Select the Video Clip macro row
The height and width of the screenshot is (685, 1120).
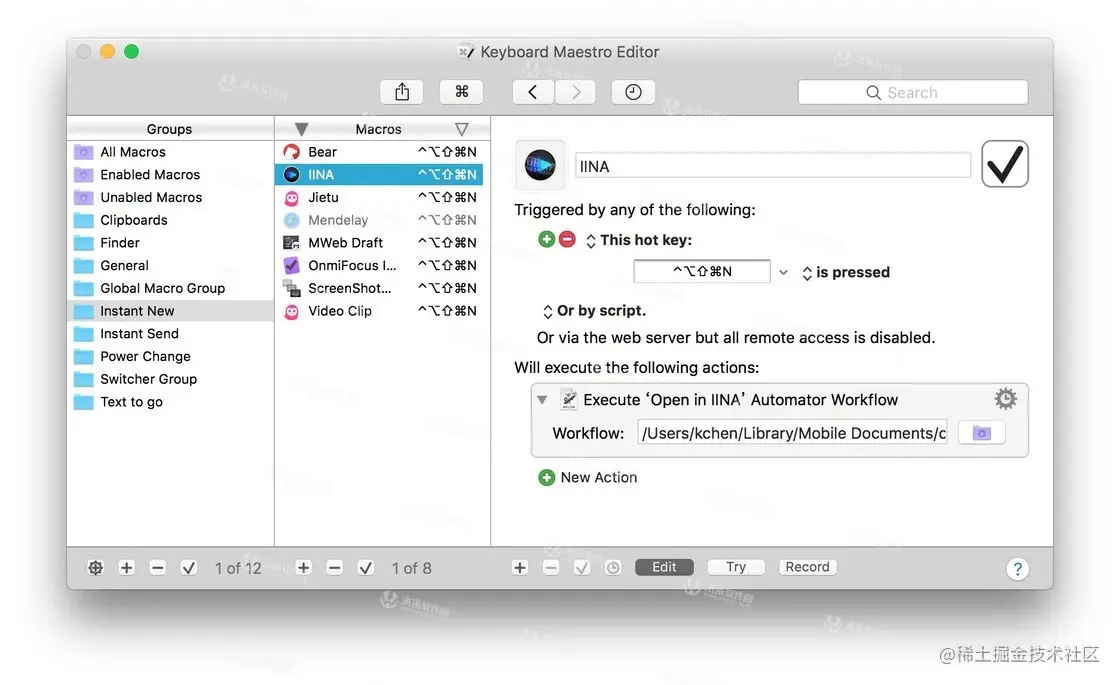tap(379, 311)
